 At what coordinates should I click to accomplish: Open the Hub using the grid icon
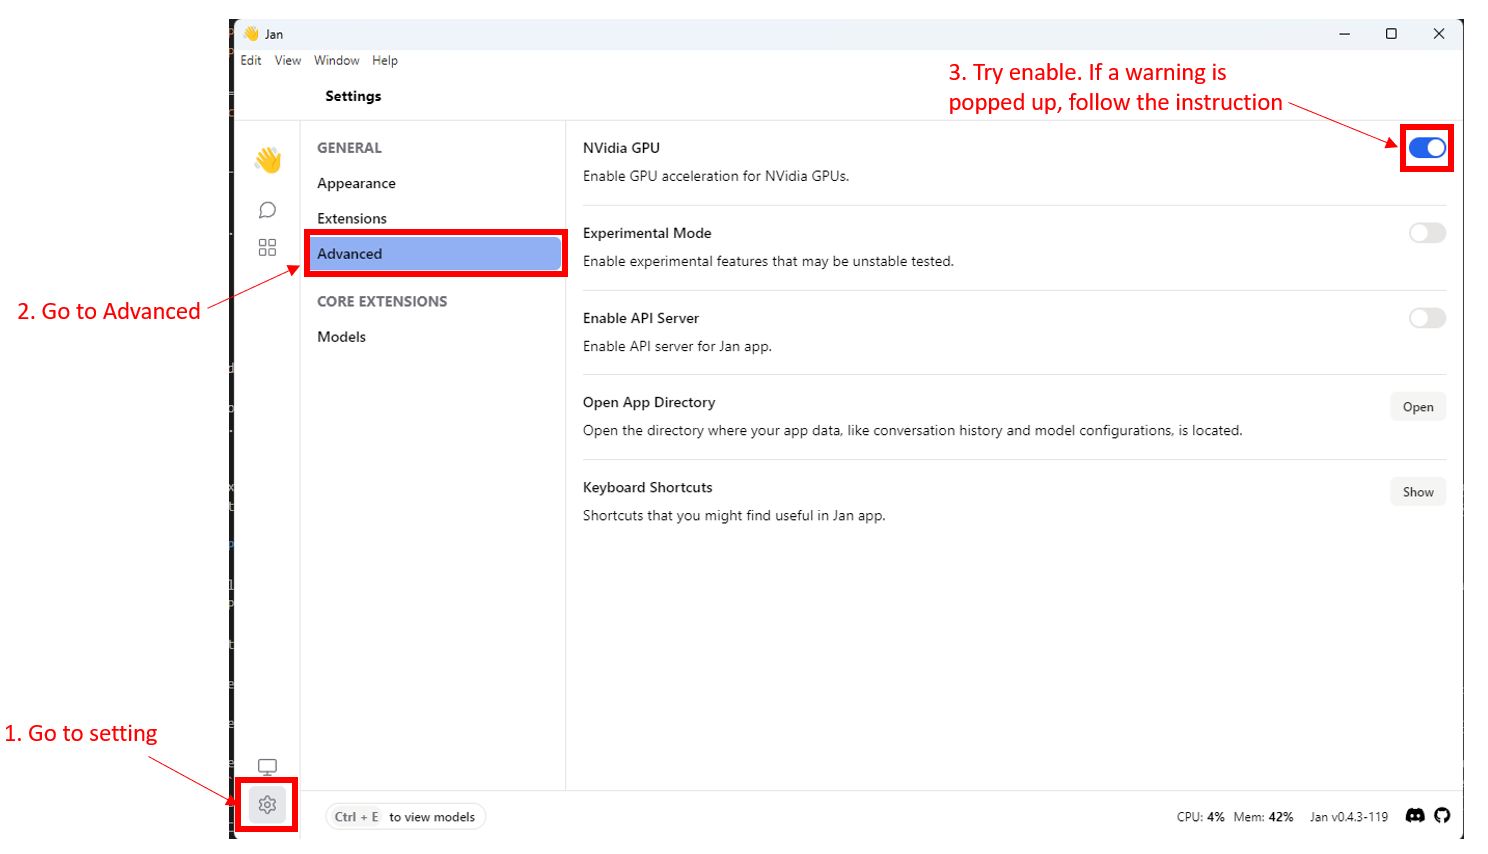coord(267,247)
